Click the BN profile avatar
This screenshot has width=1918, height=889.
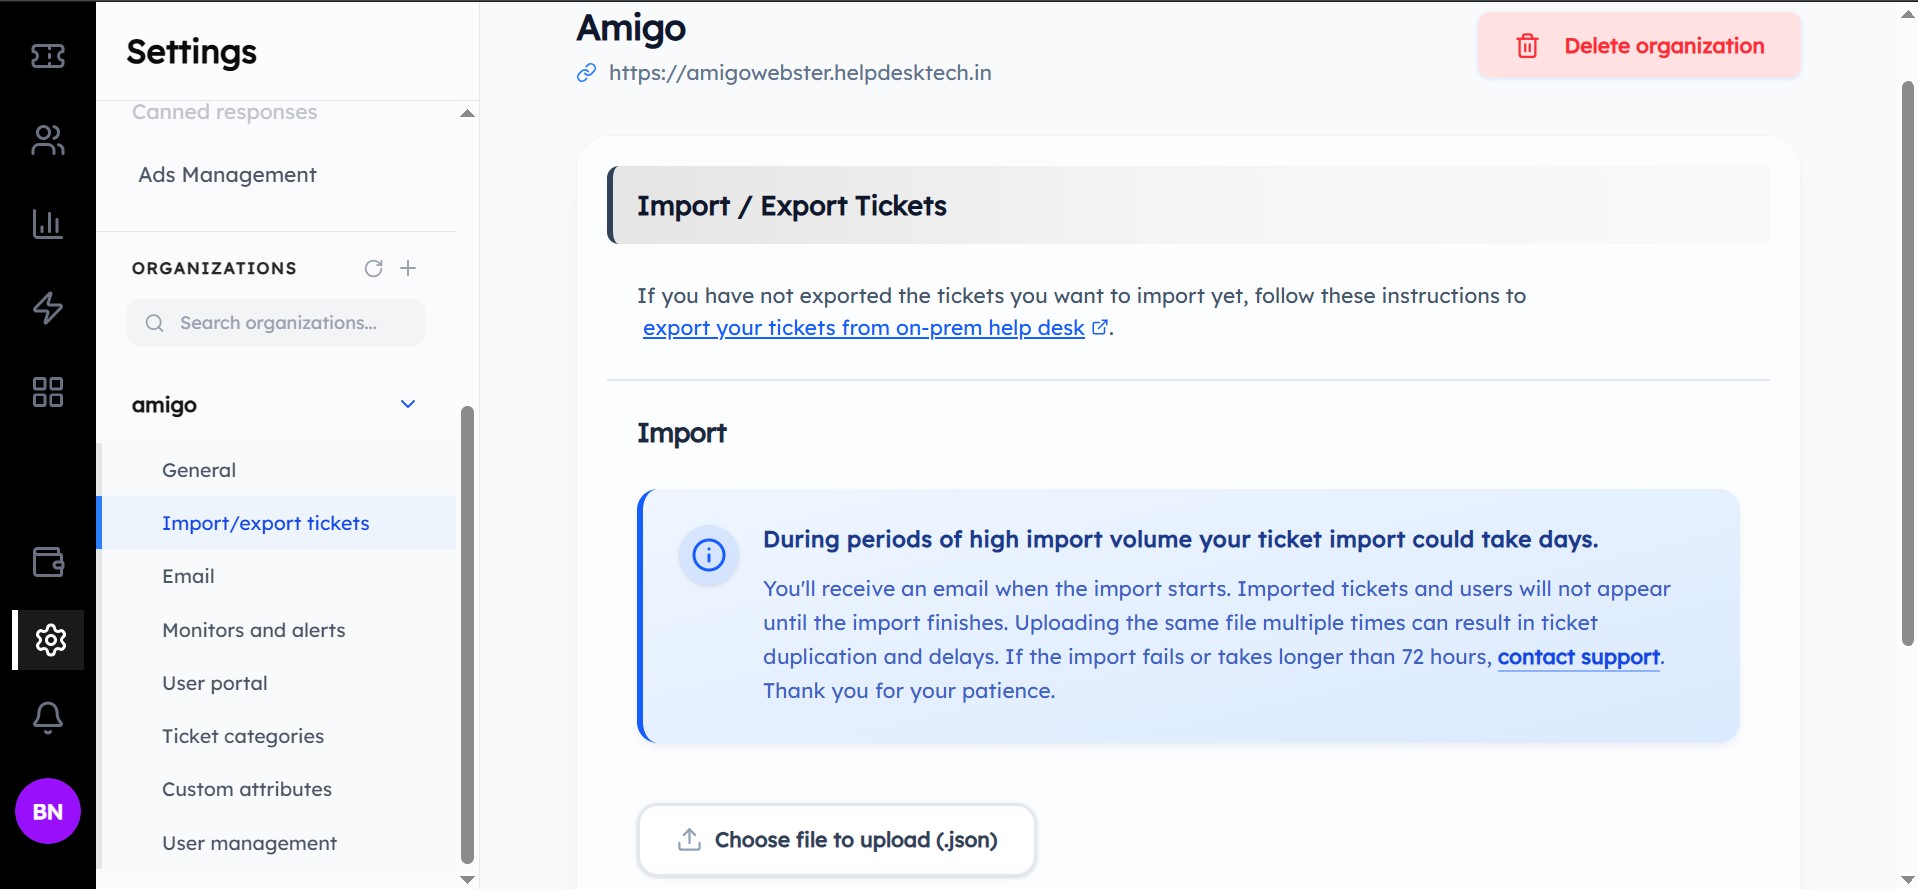46,811
